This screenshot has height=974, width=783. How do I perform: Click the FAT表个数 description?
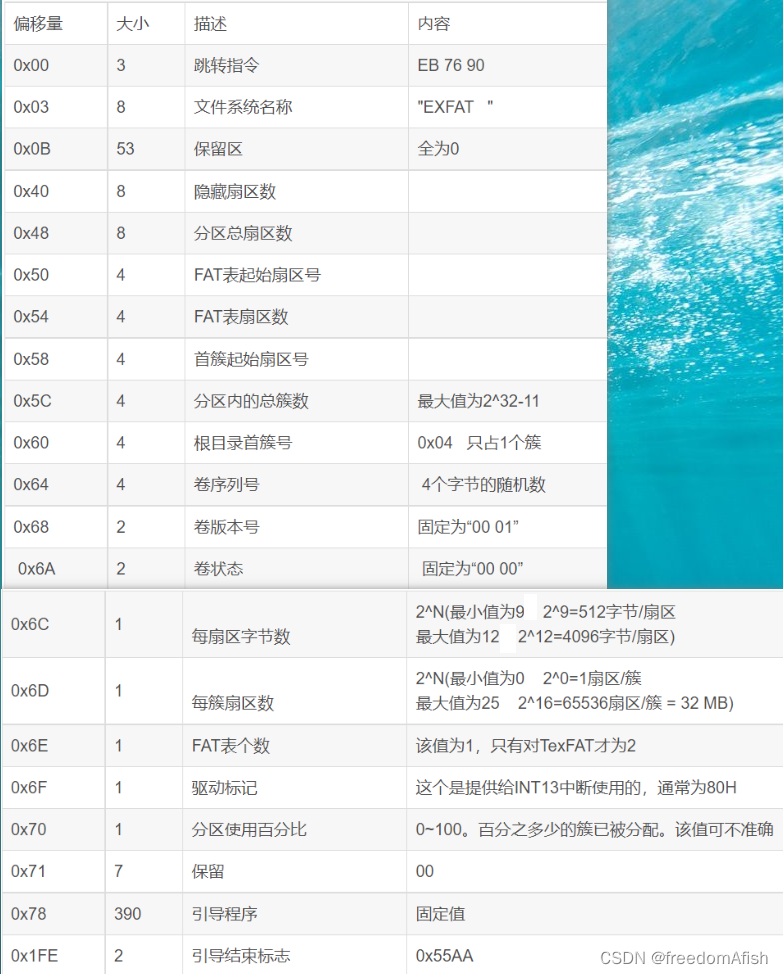tap(230, 745)
